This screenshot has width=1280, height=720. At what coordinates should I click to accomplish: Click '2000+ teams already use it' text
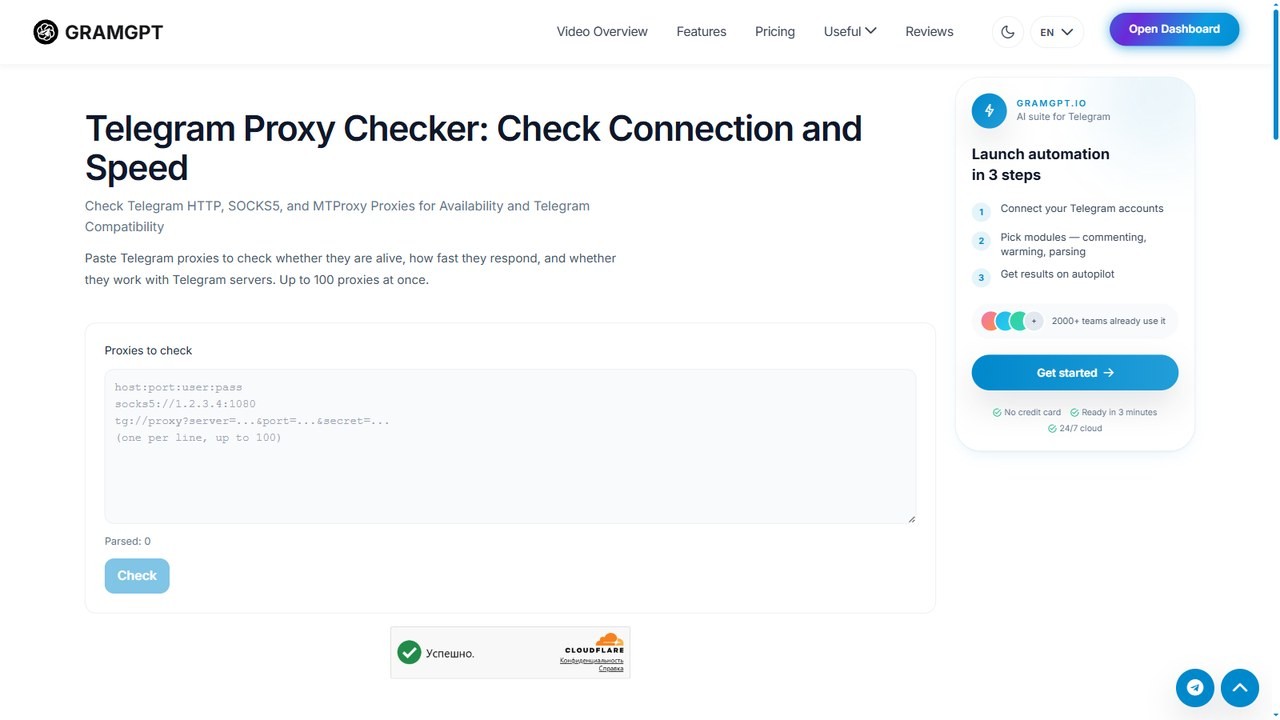(1108, 321)
